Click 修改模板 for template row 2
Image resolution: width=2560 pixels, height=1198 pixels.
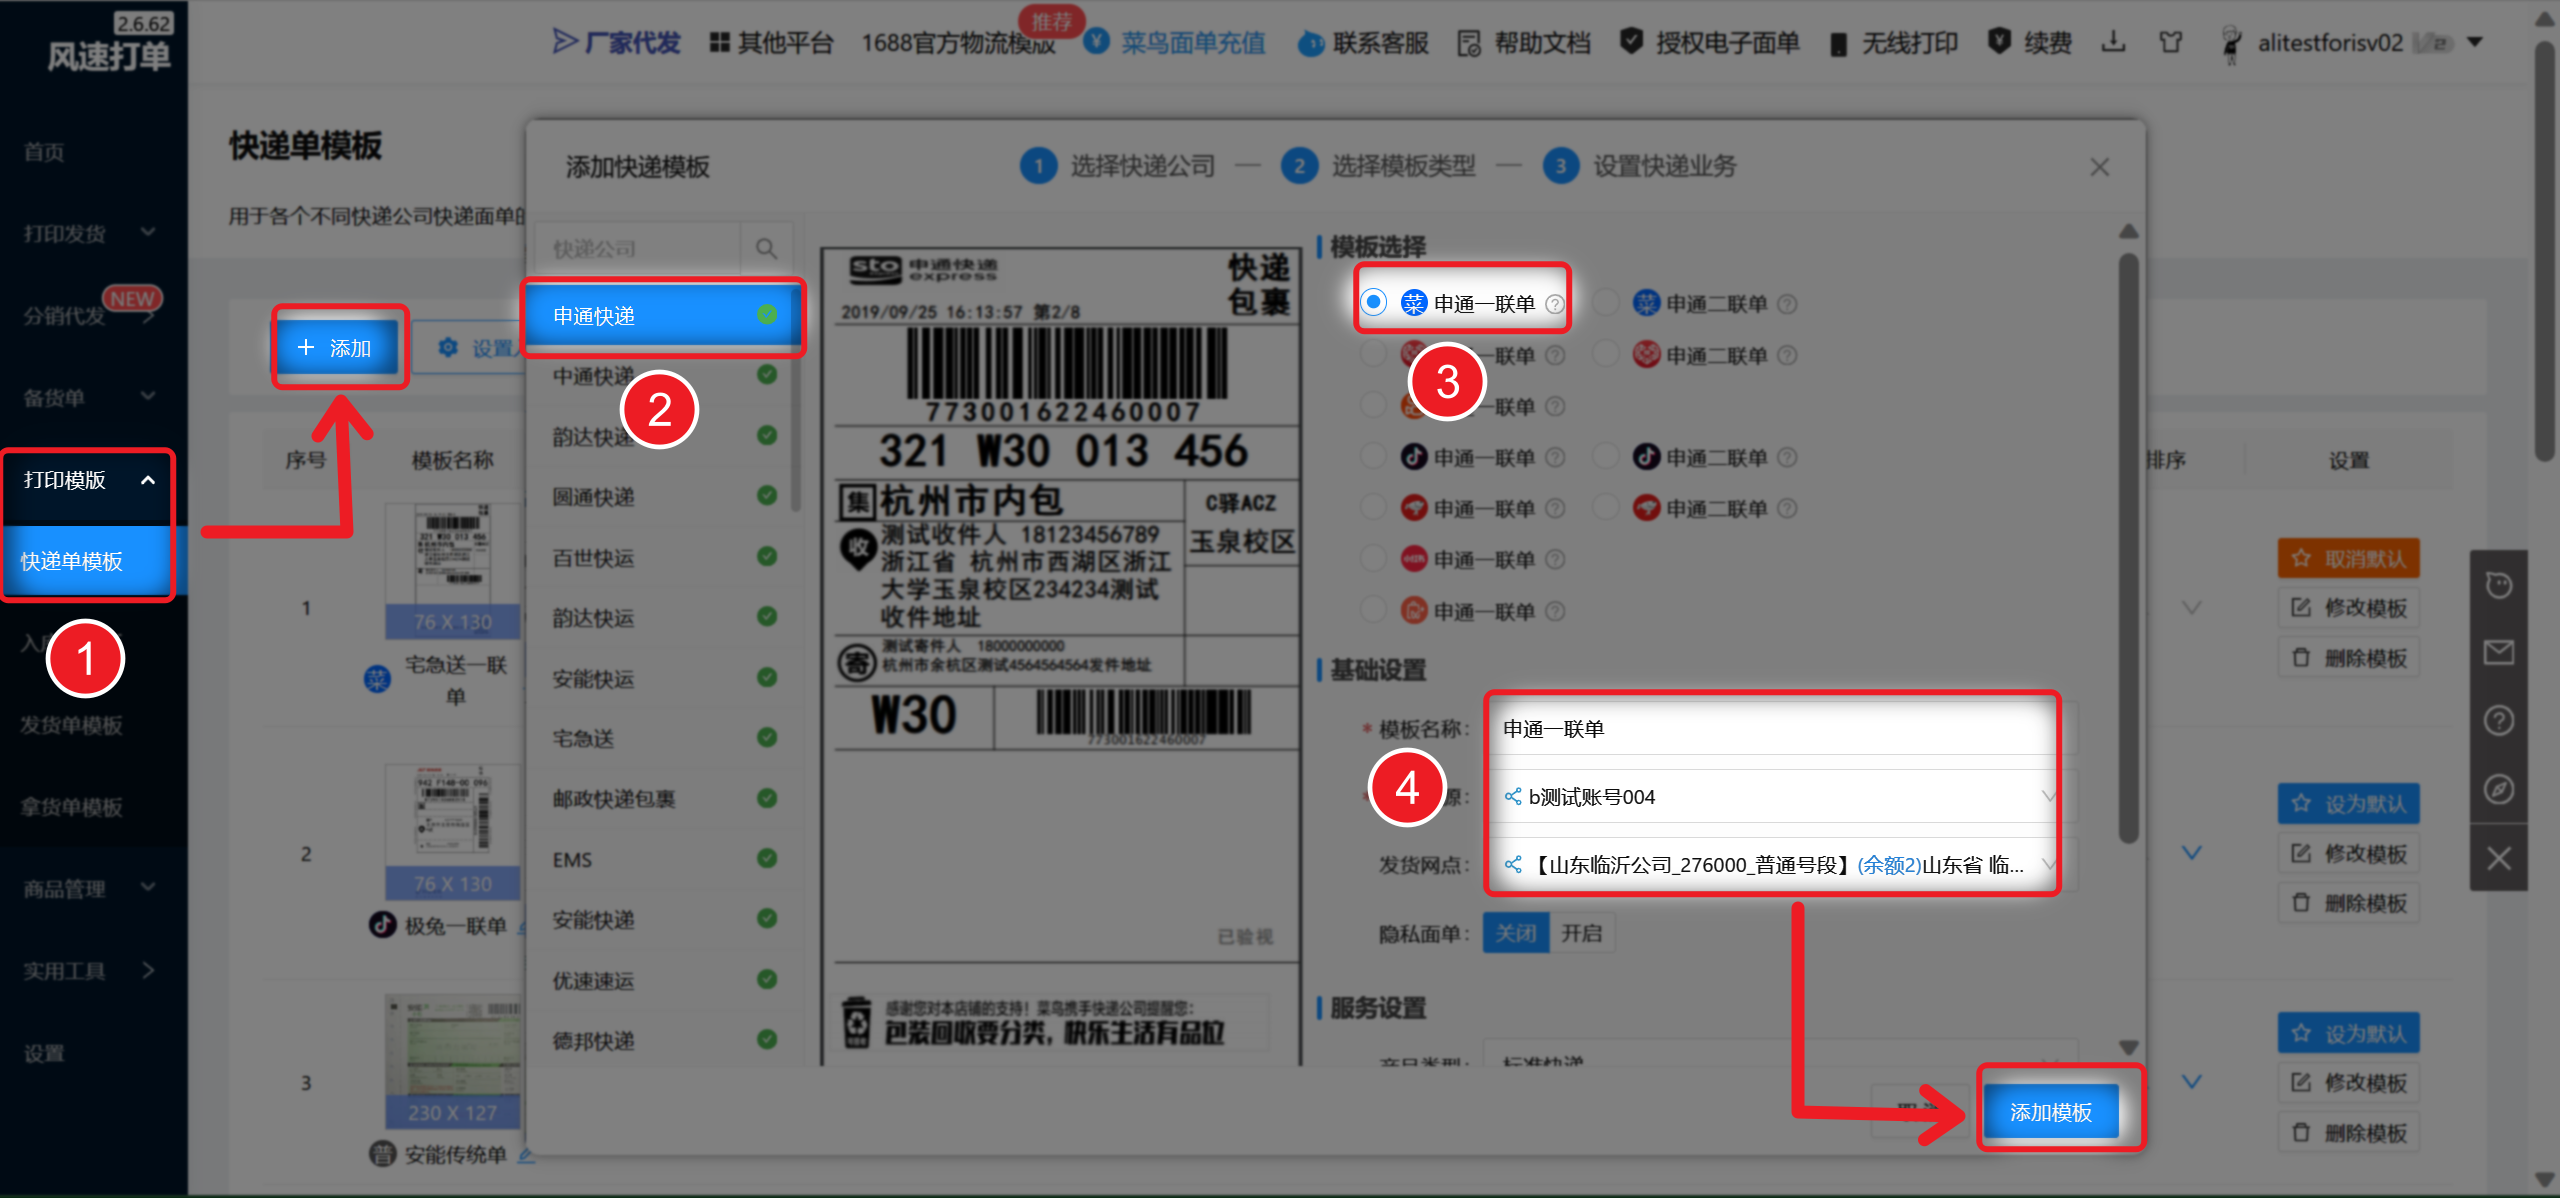(2348, 853)
